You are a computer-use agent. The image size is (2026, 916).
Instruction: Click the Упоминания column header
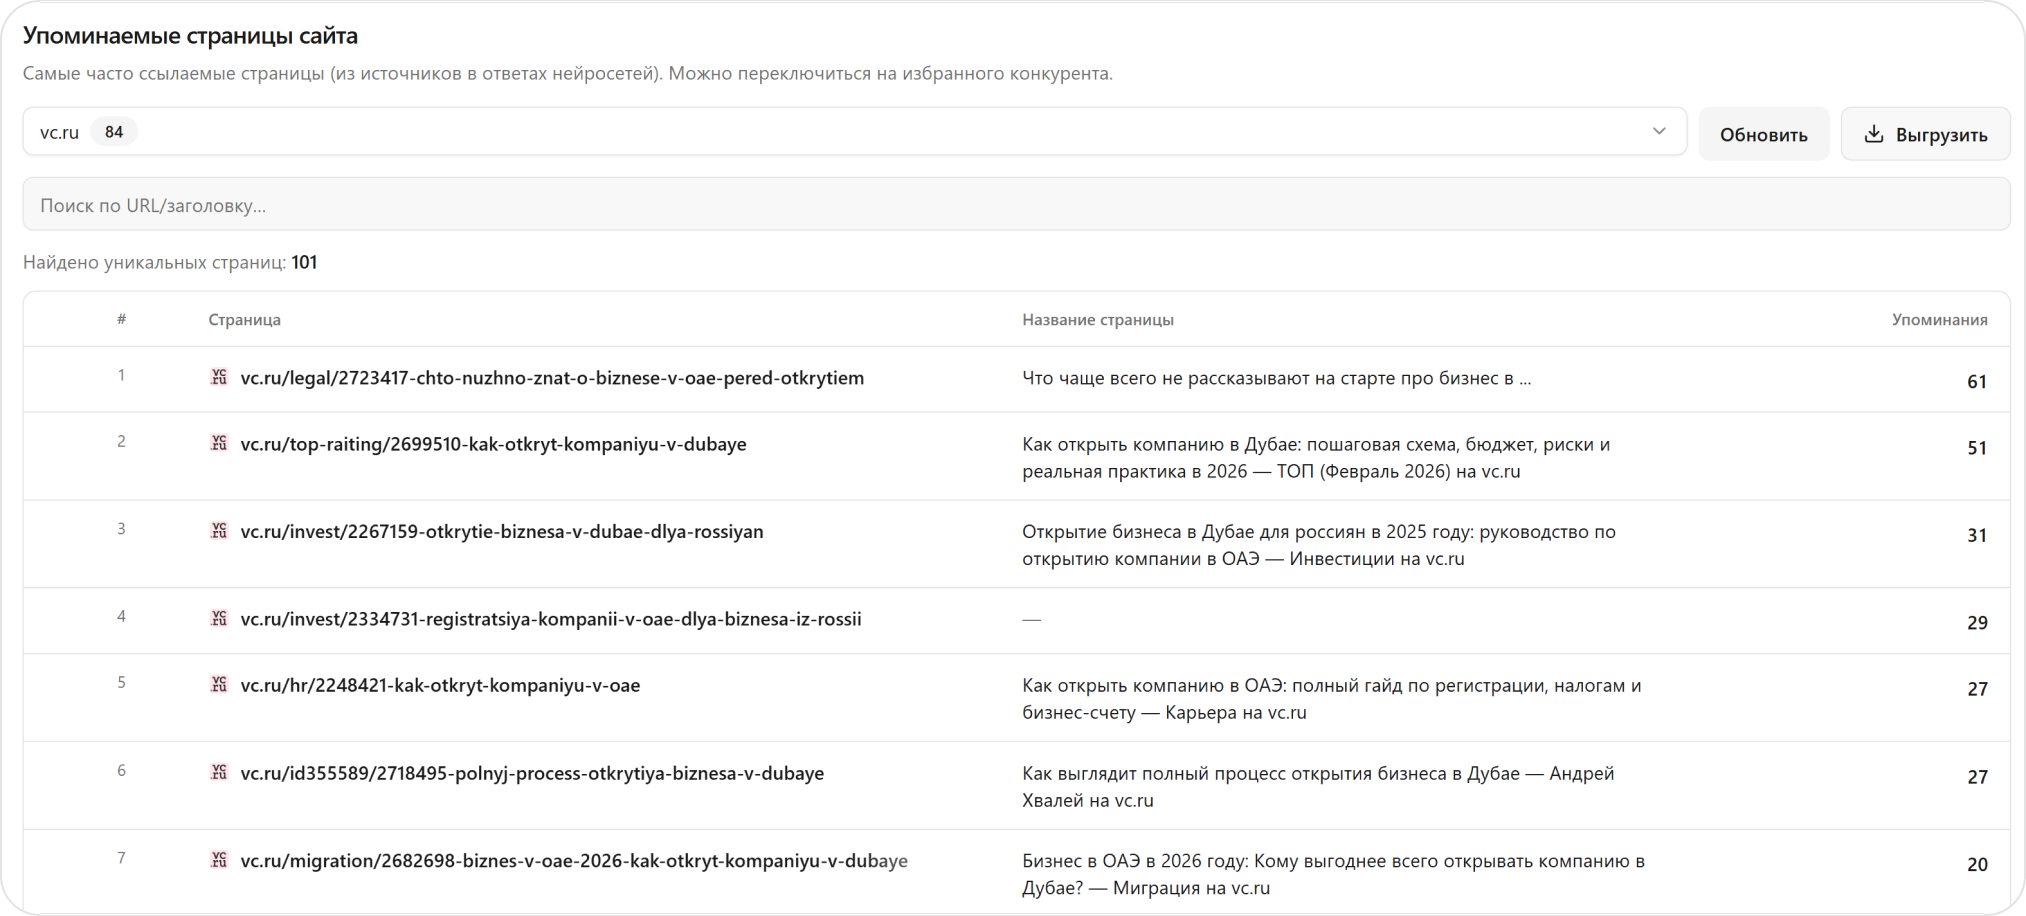pos(1938,320)
